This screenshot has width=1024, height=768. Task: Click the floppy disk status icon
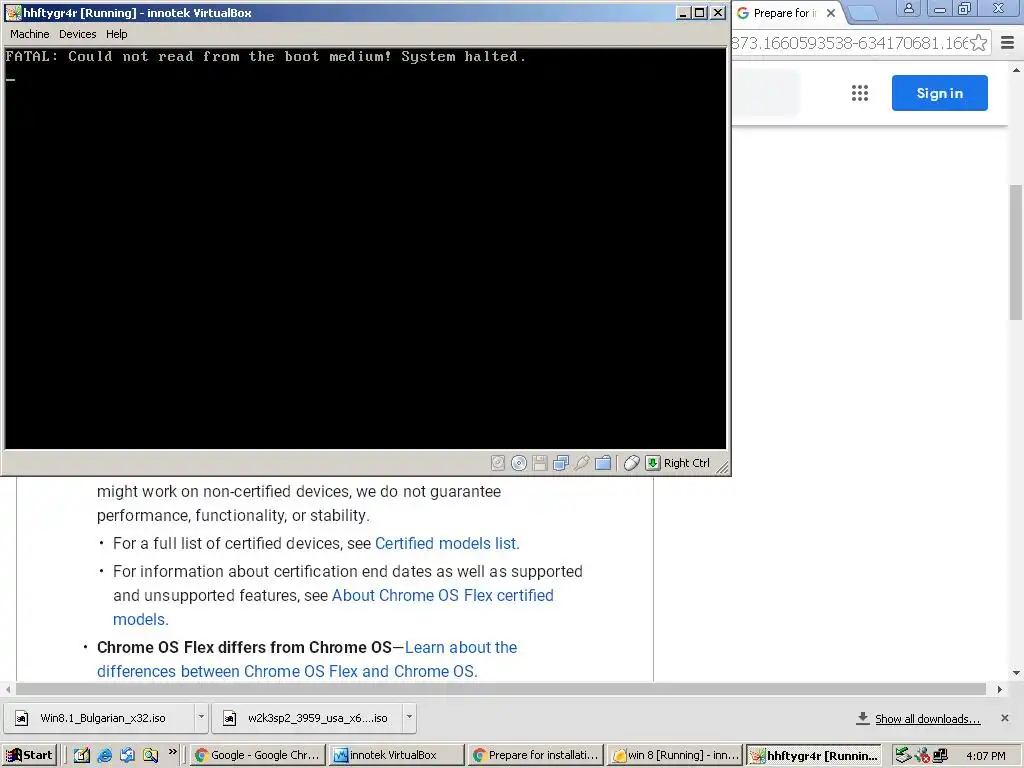point(539,463)
